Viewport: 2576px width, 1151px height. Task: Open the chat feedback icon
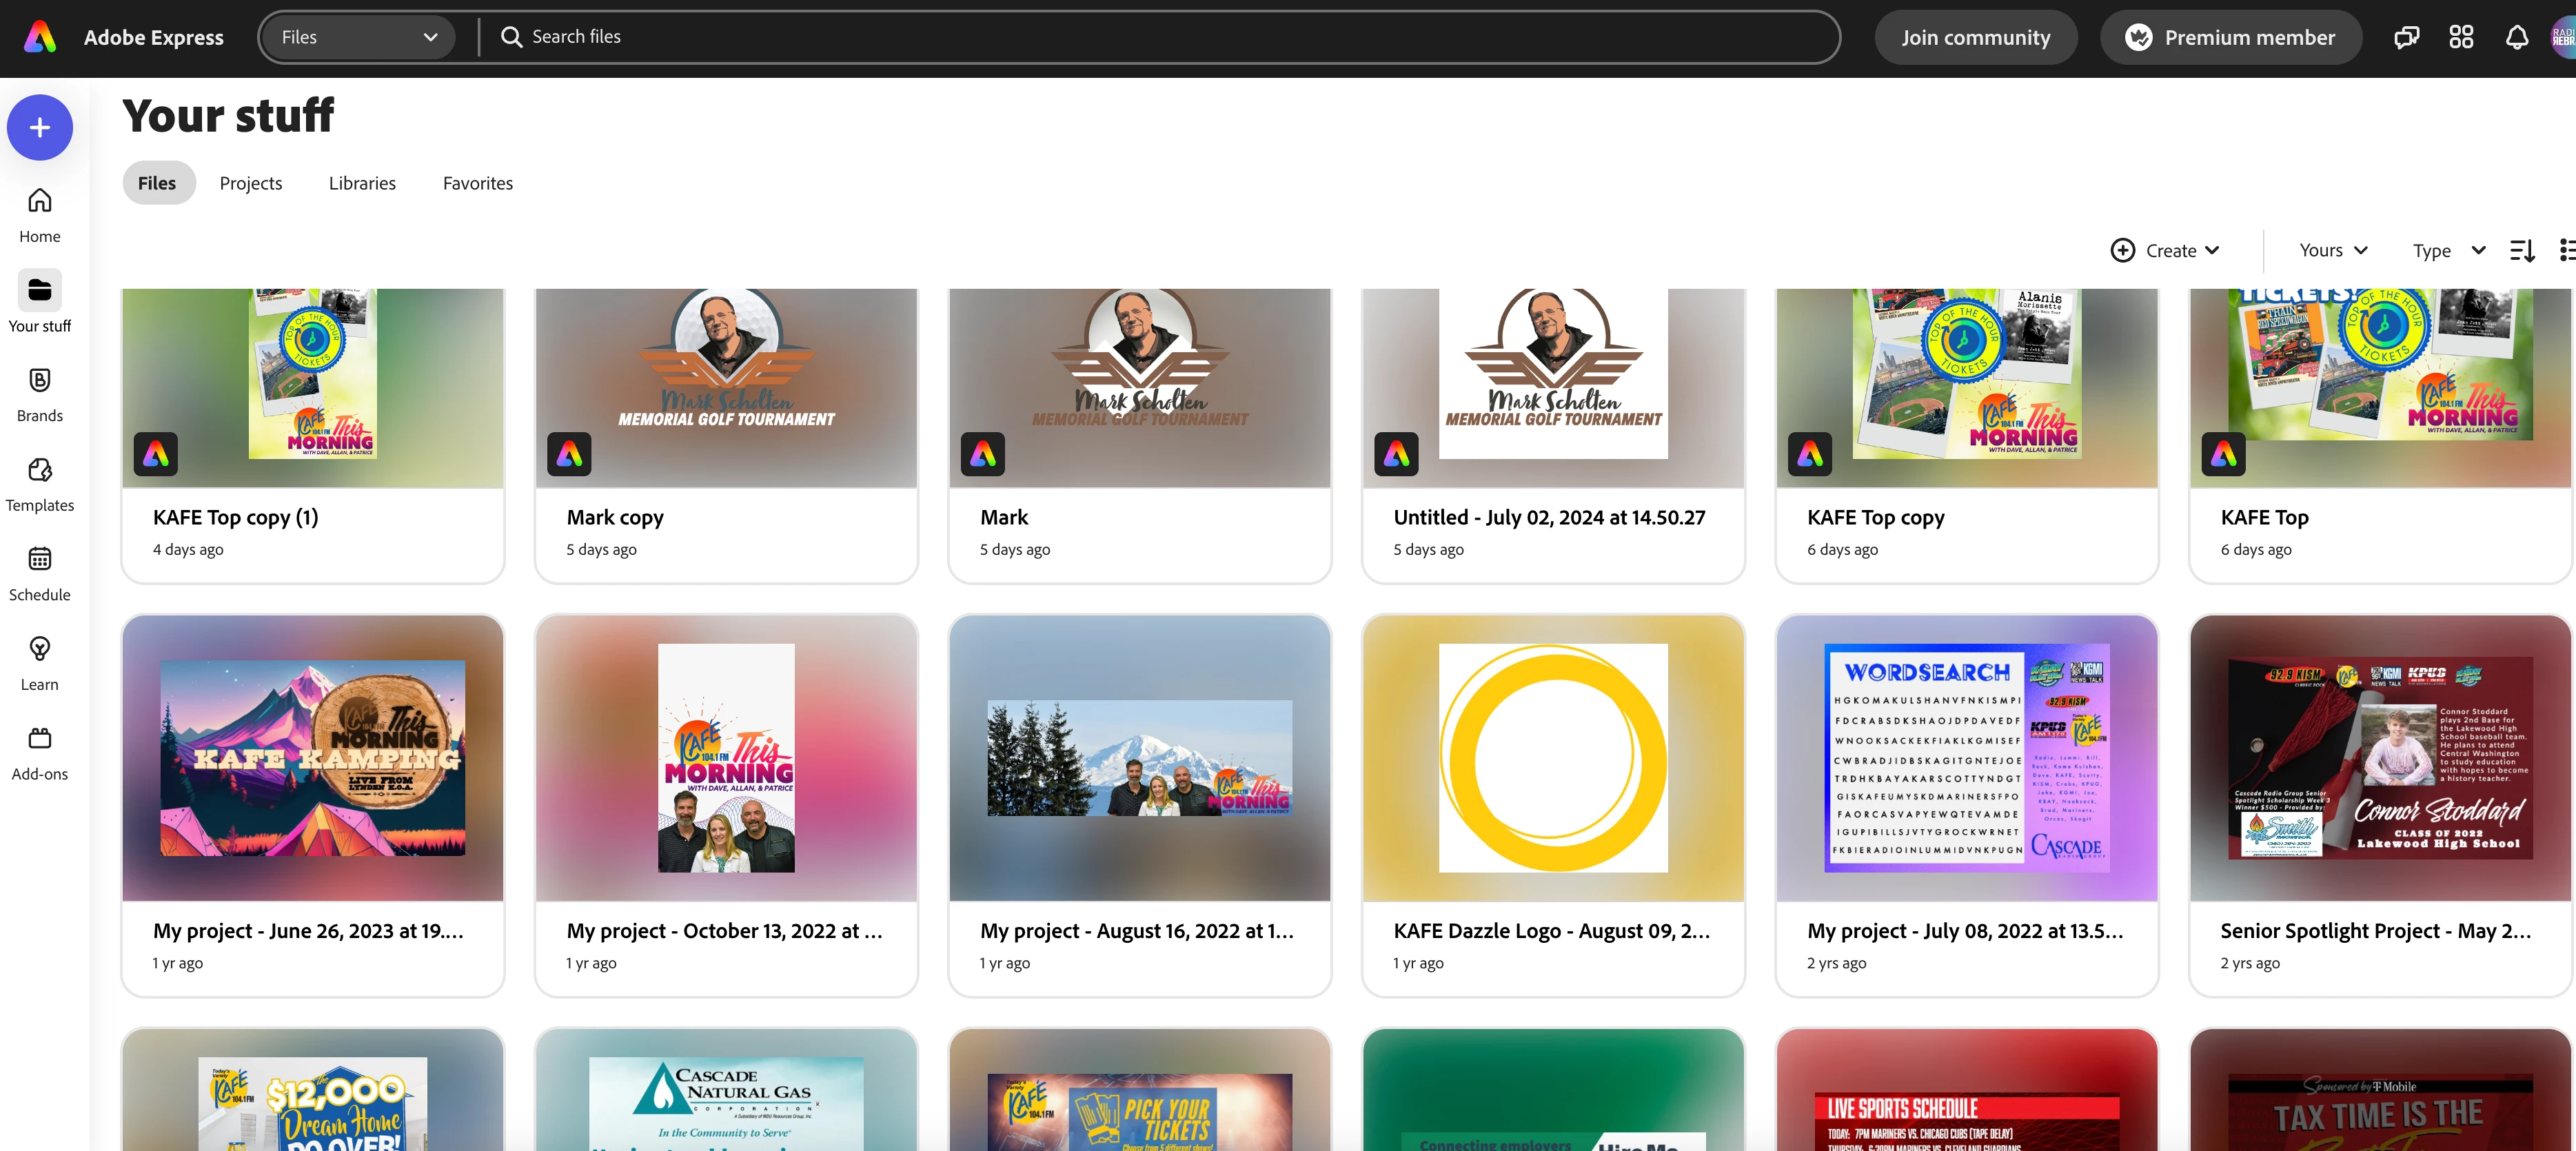[2406, 38]
